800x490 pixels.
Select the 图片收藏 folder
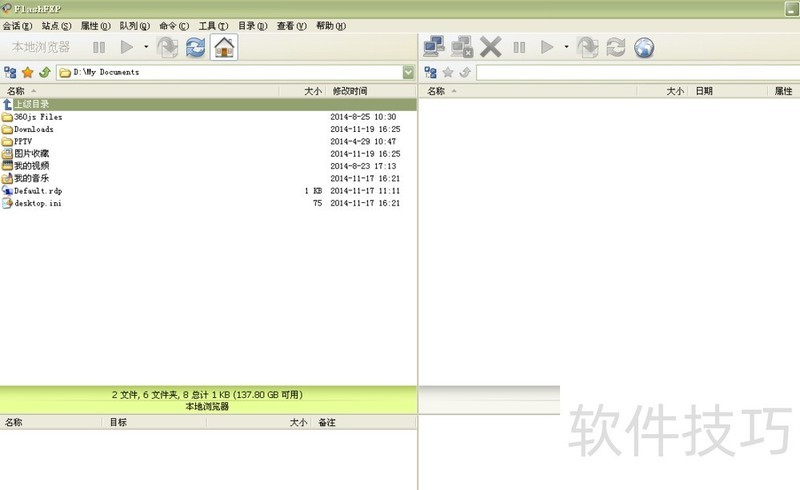(x=208, y=154)
